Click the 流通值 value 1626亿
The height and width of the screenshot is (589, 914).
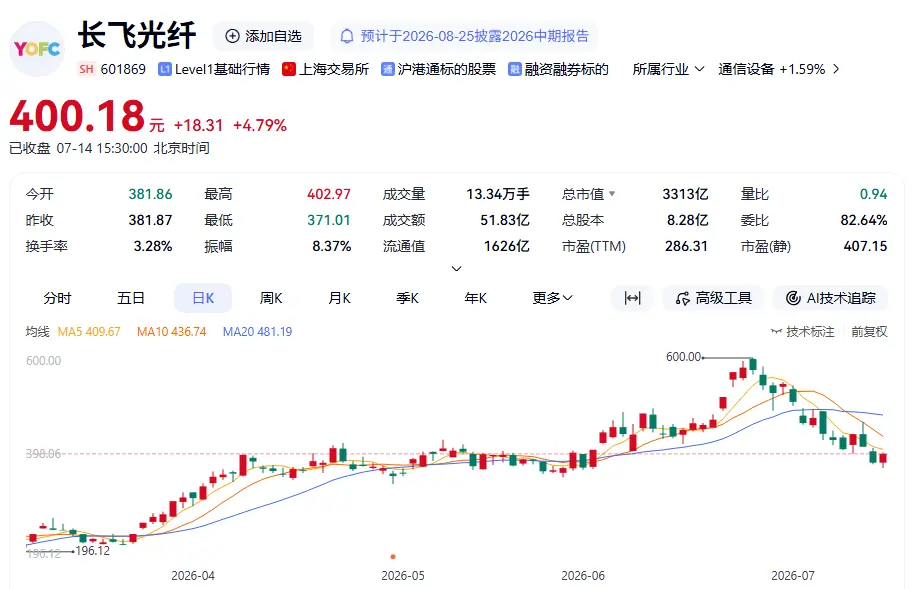point(507,246)
